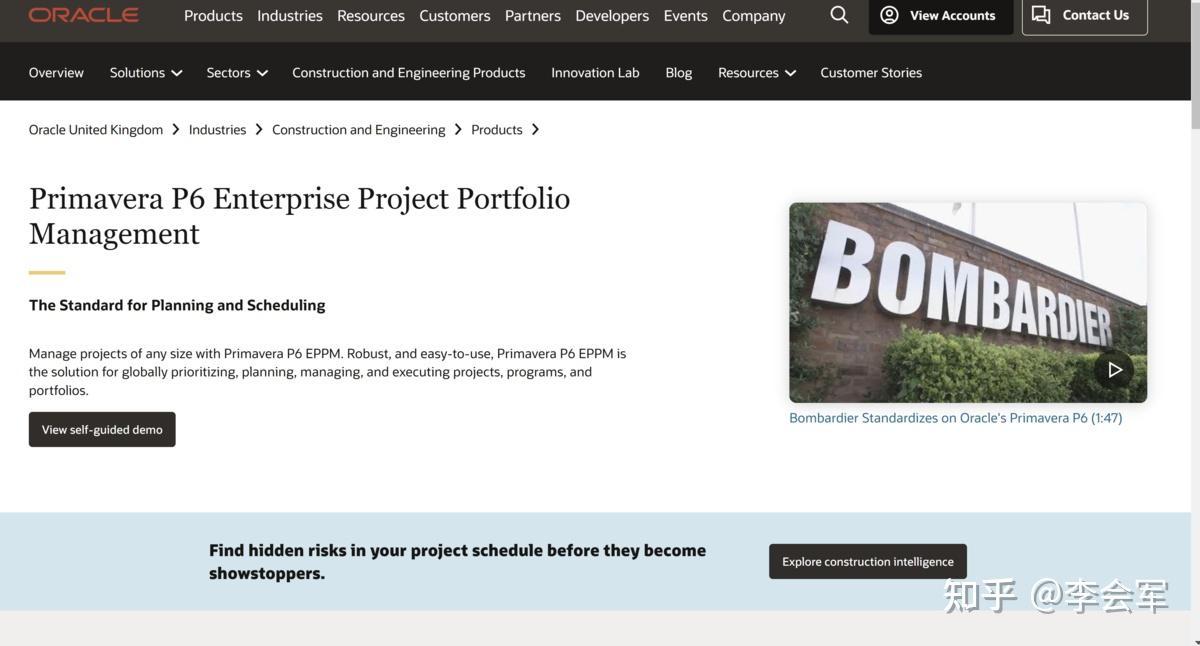1200x646 pixels.
Task: Click View self-guided demo button
Action: tap(102, 429)
